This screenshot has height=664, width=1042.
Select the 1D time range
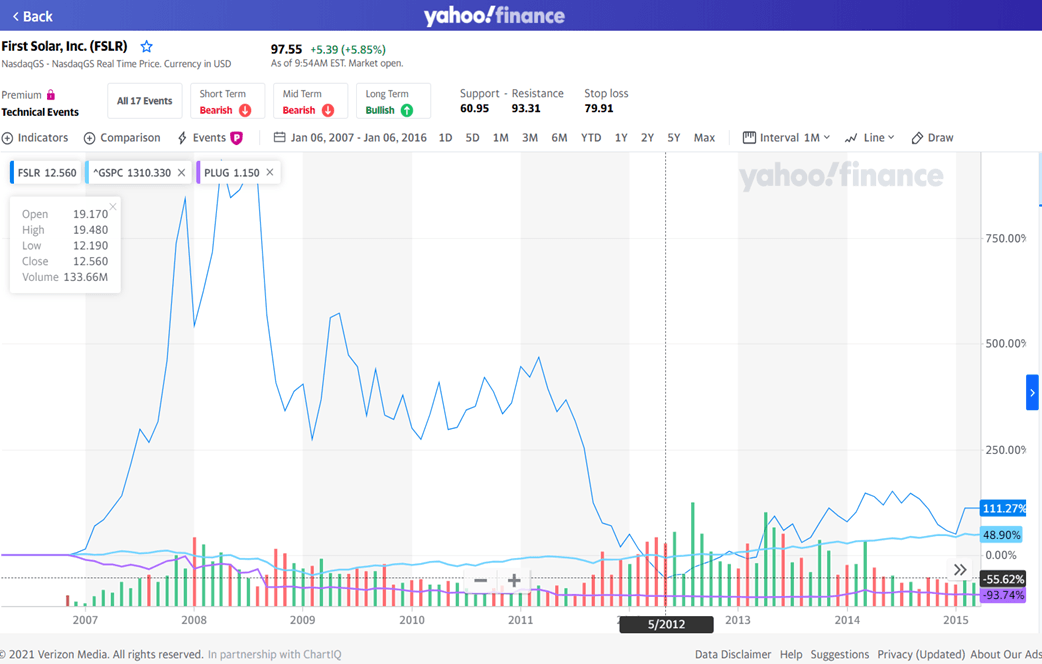(x=445, y=138)
